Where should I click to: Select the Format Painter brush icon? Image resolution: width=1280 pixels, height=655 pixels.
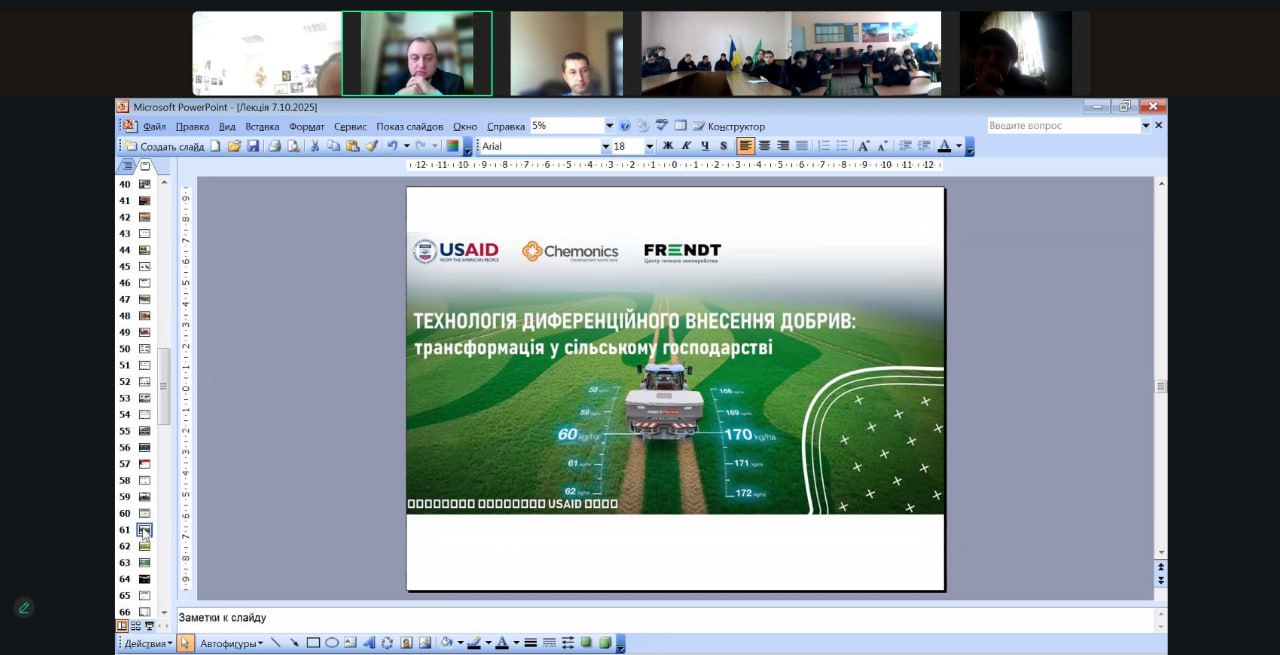(x=371, y=146)
